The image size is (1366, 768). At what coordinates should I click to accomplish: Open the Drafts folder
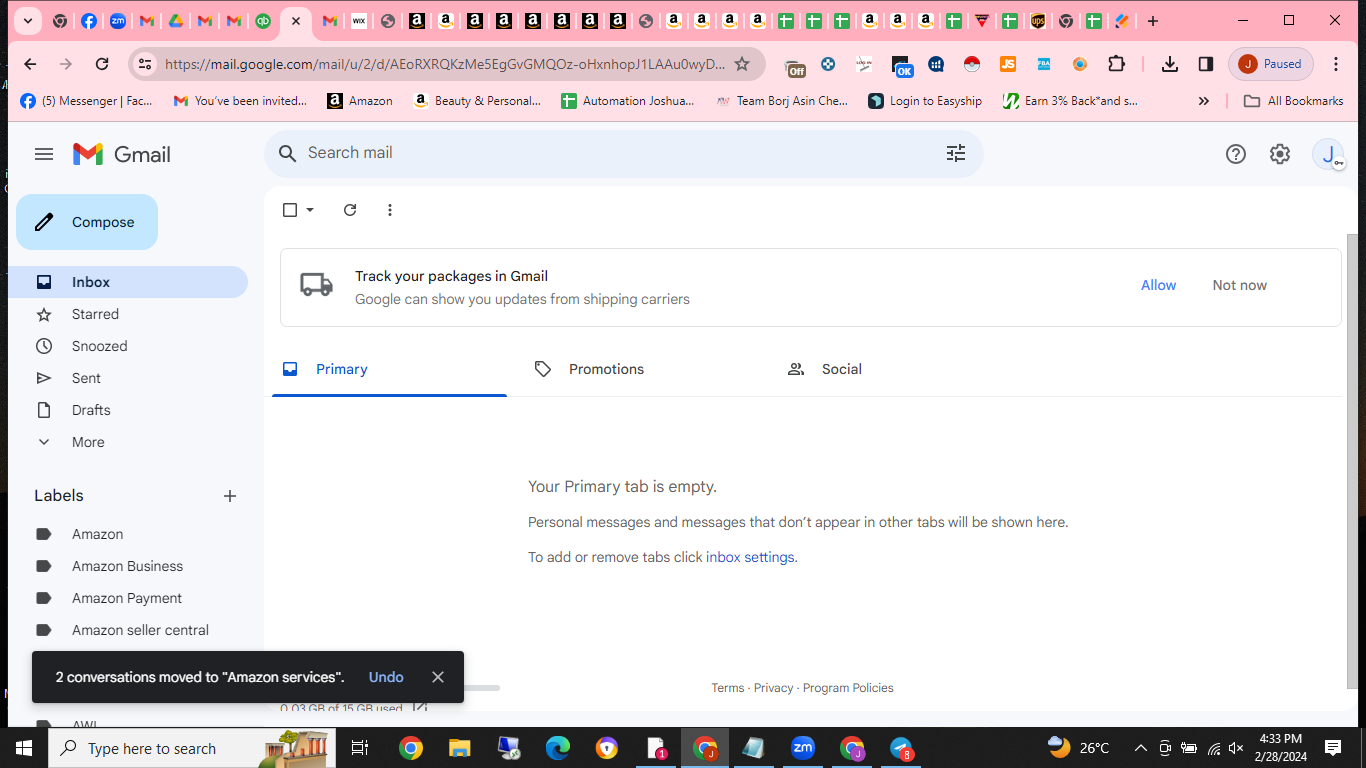tap(128, 410)
